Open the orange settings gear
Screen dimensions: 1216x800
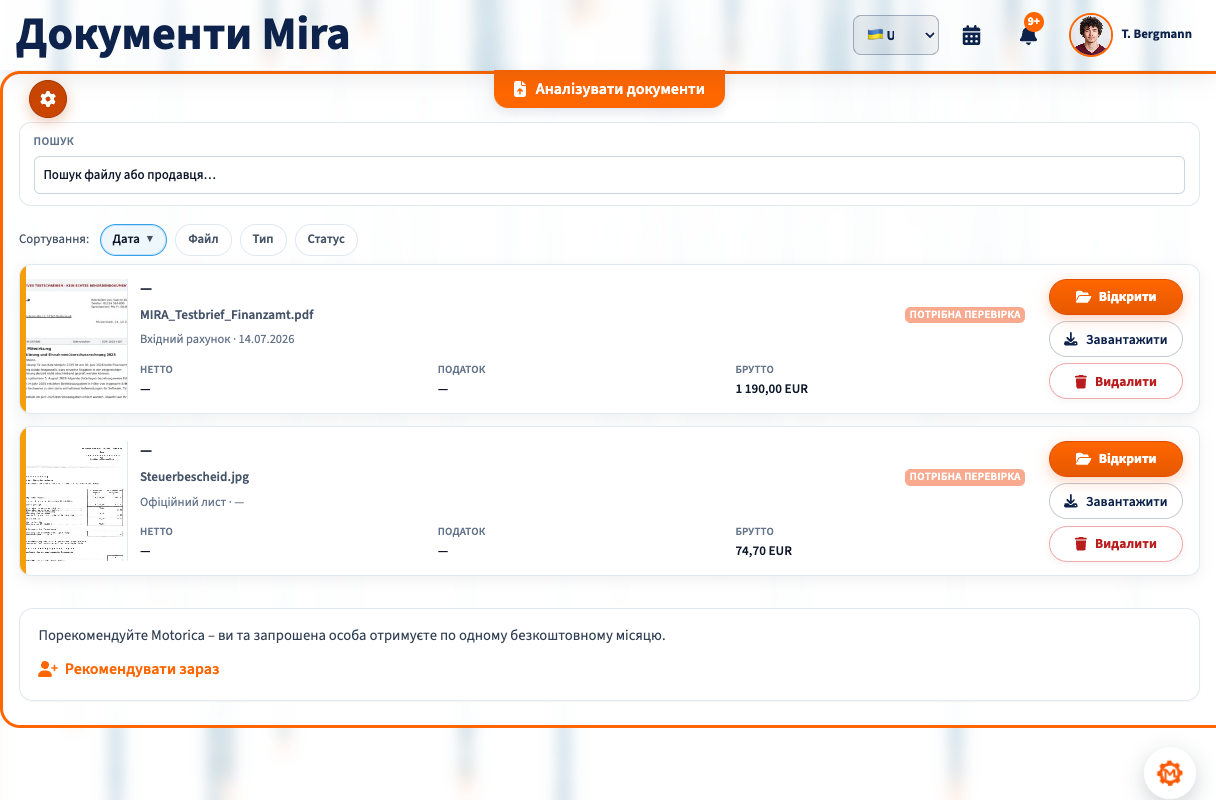click(x=48, y=98)
